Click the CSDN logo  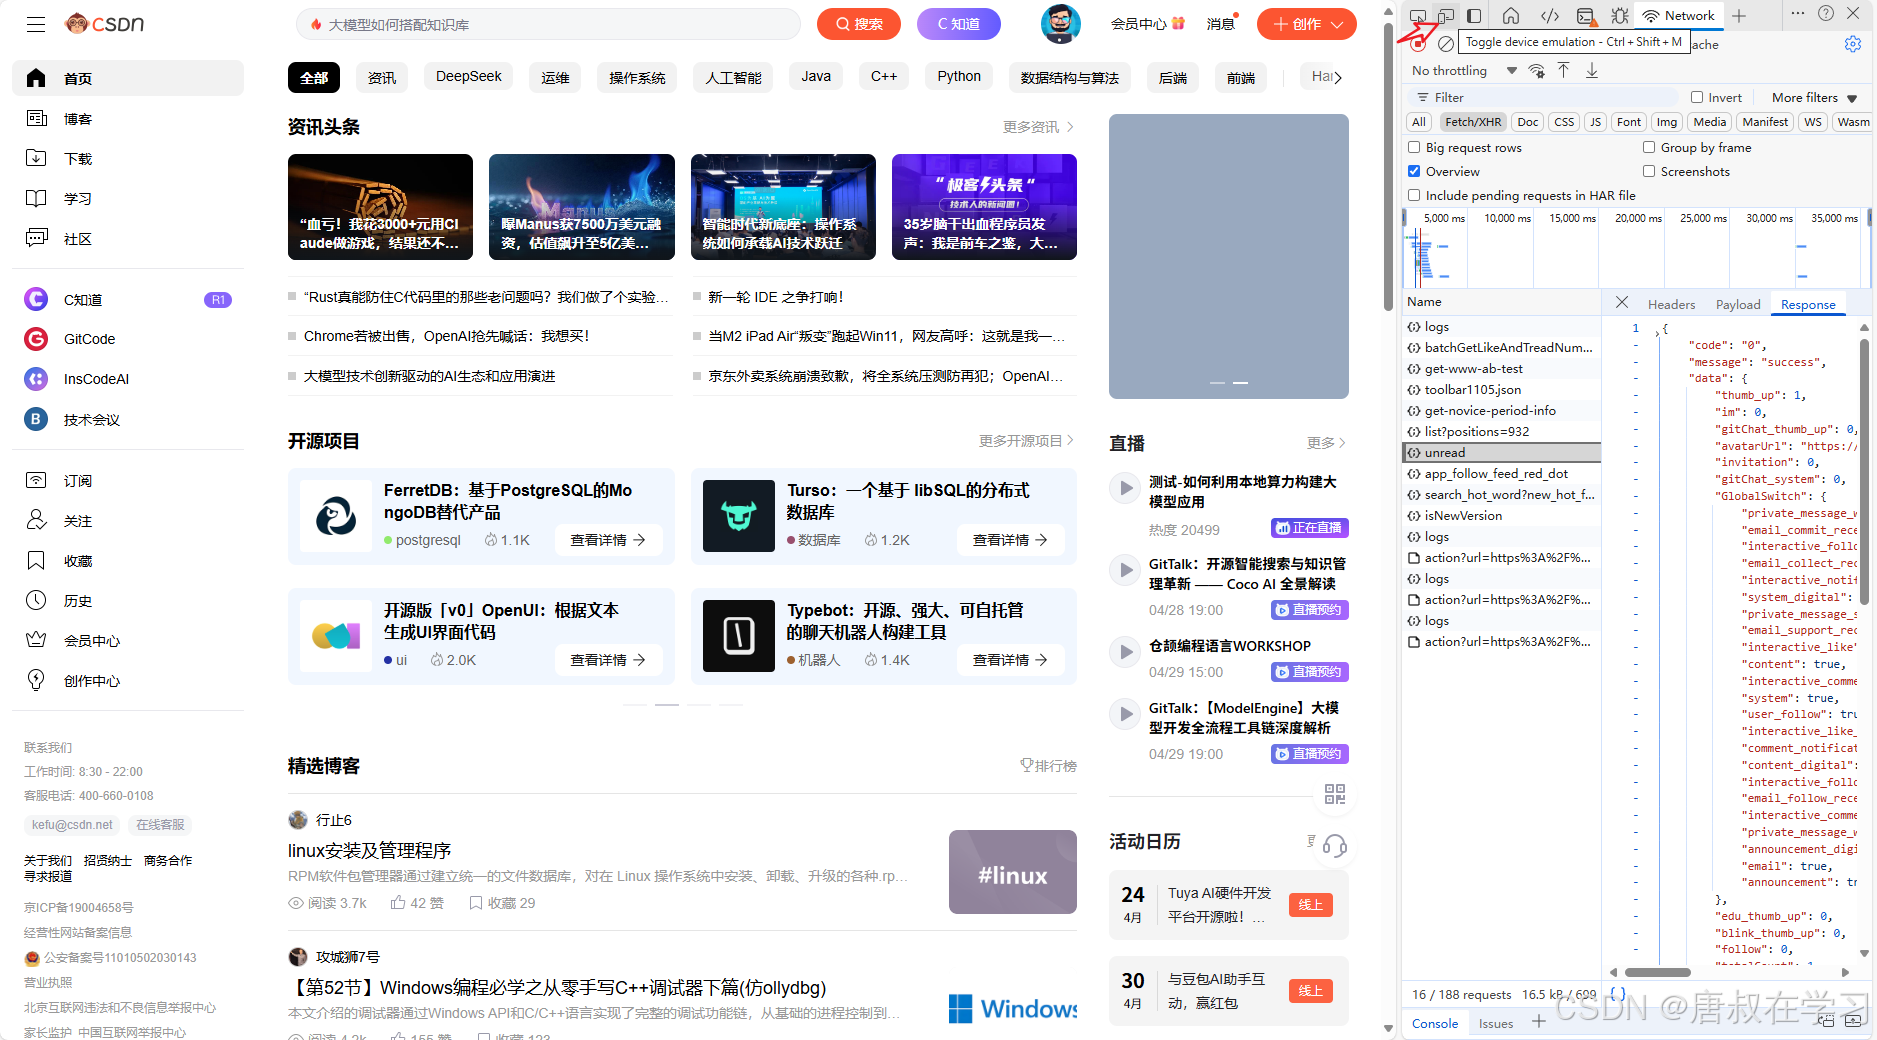tap(105, 23)
